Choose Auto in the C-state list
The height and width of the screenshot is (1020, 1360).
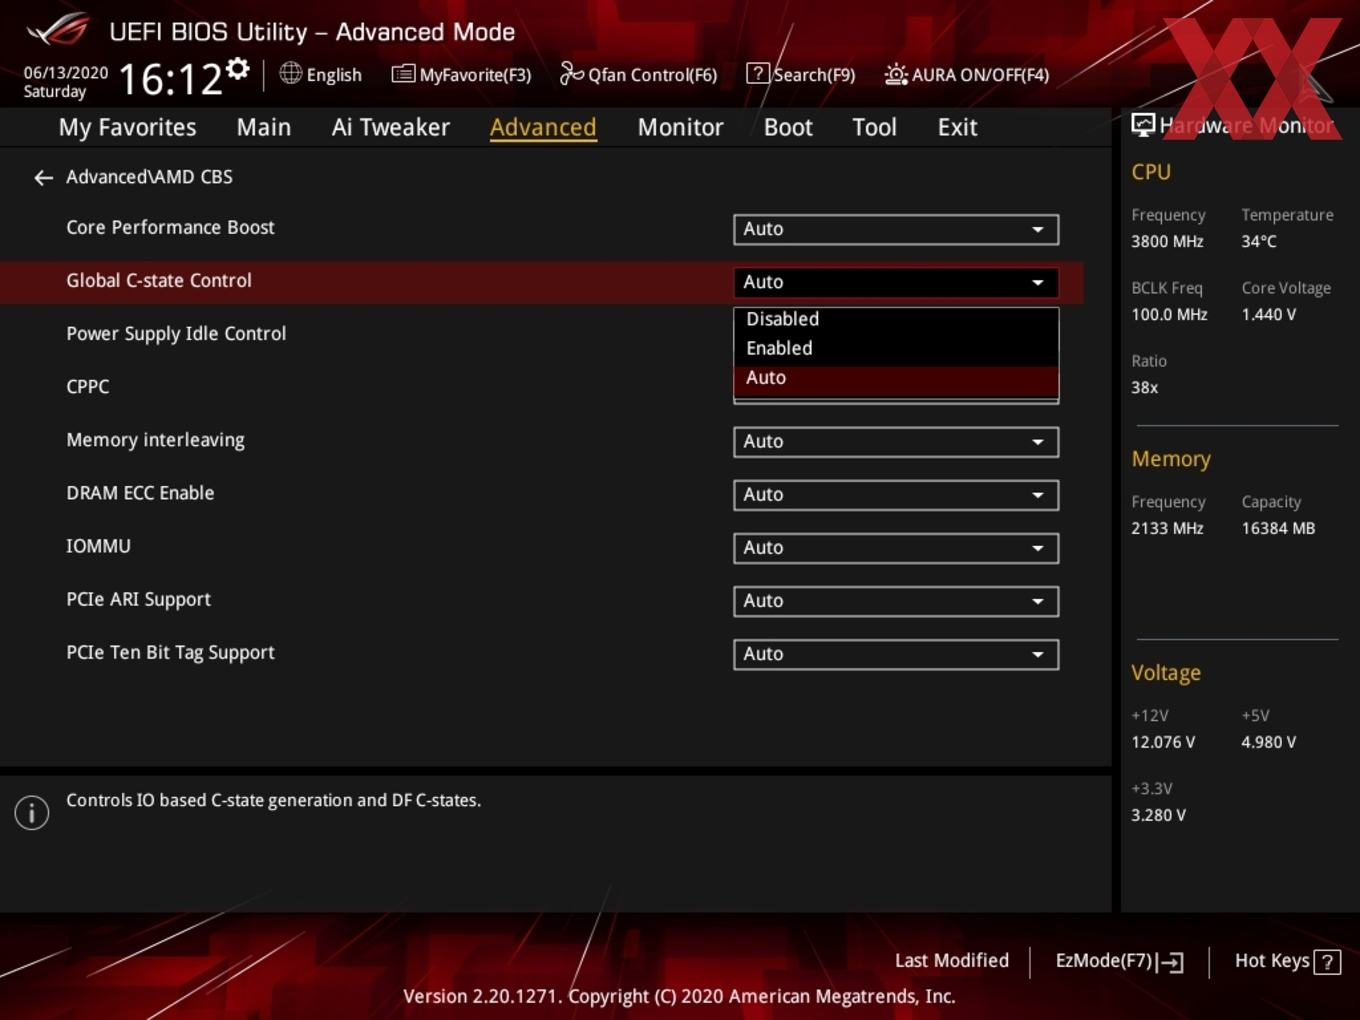[x=896, y=379]
